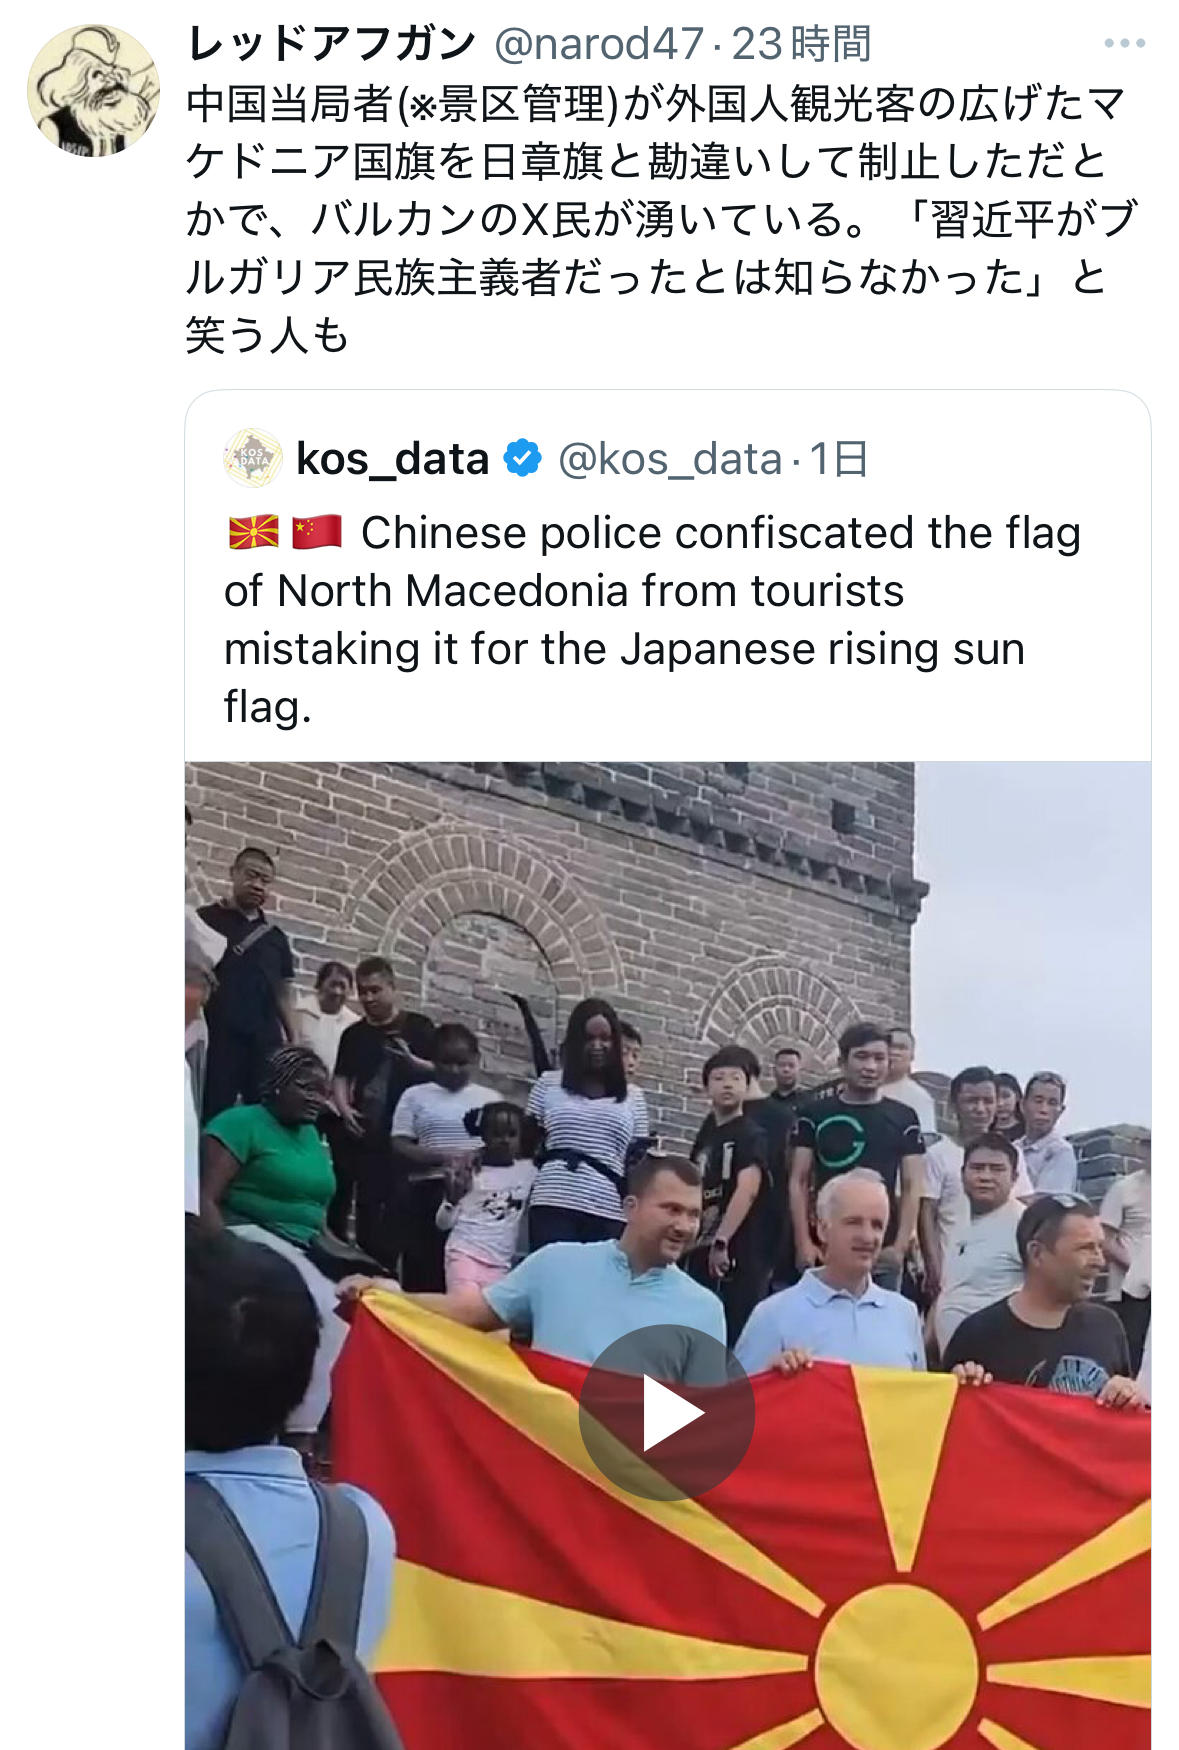
Task: Open the レッドアフガン display name
Action: point(331,44)
